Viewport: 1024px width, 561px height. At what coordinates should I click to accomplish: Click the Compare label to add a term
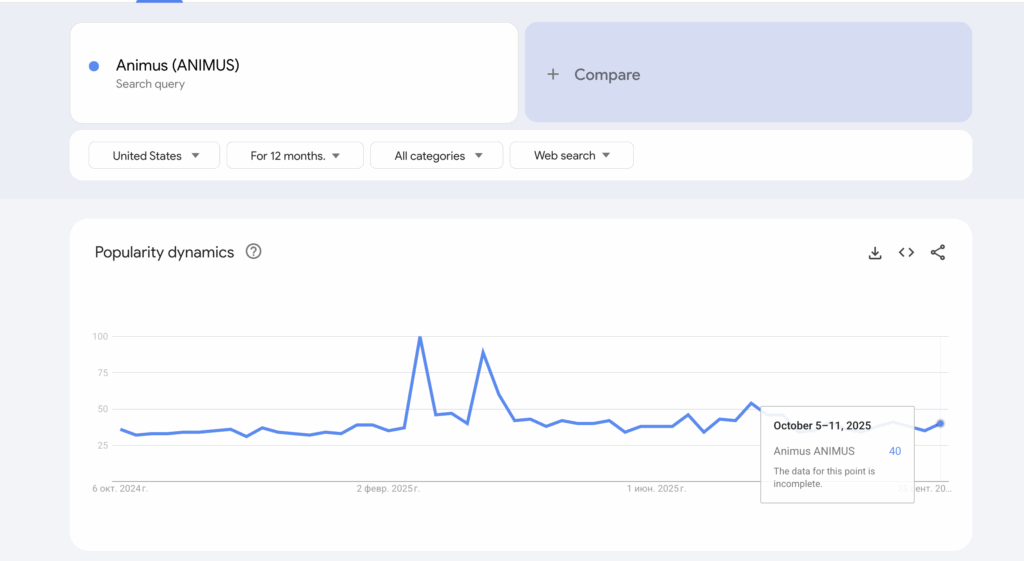point(607,74)
